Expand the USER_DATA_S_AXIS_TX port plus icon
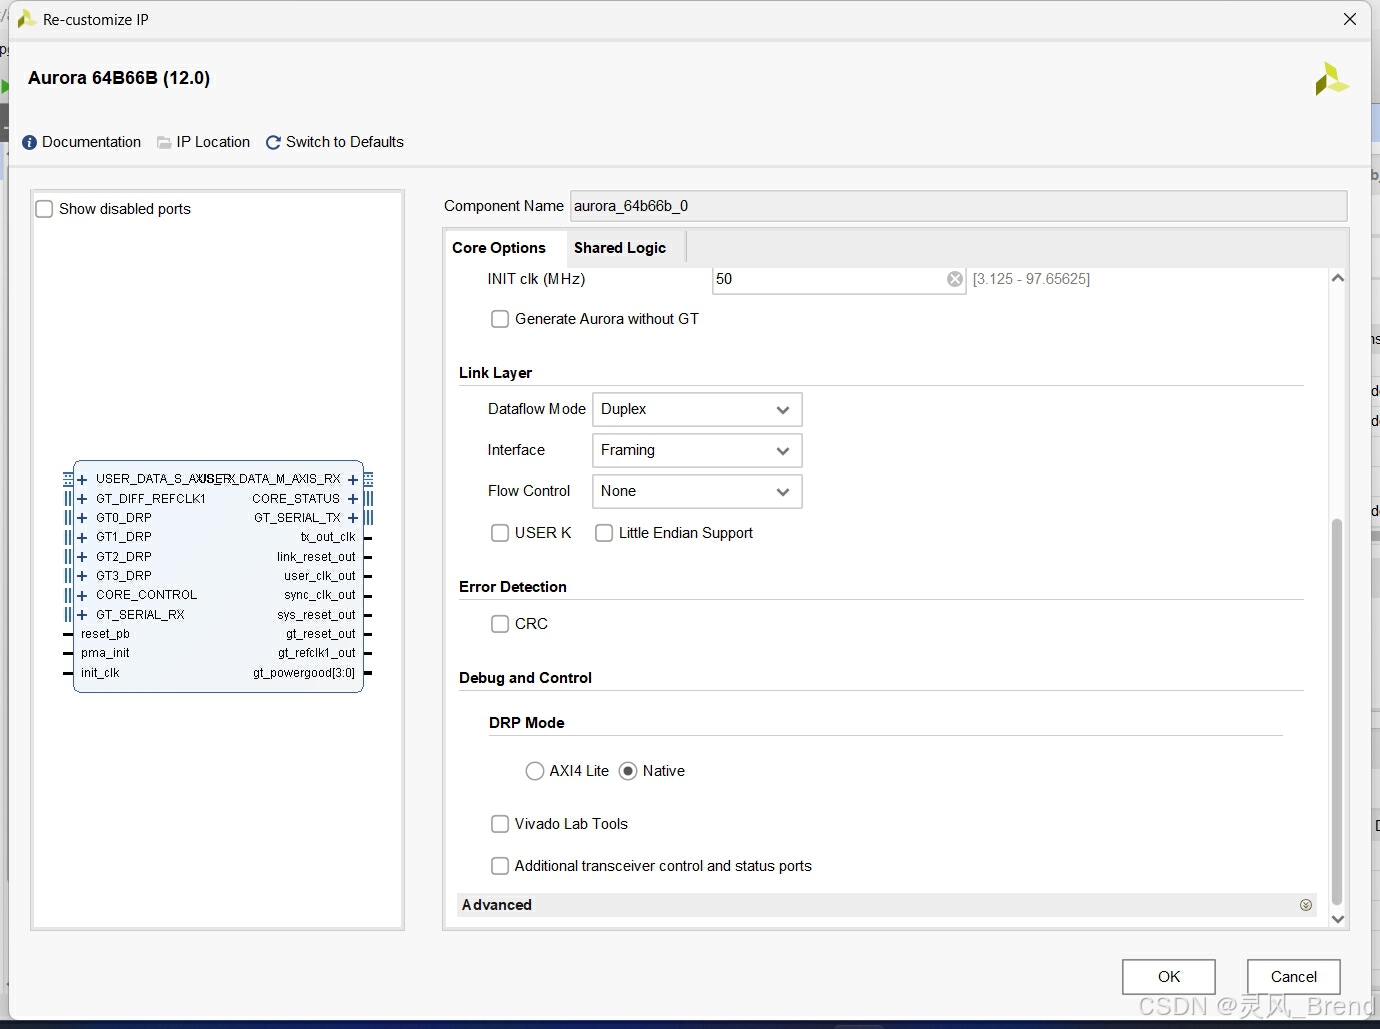The image size is (1380, 1029). point(82,480)
